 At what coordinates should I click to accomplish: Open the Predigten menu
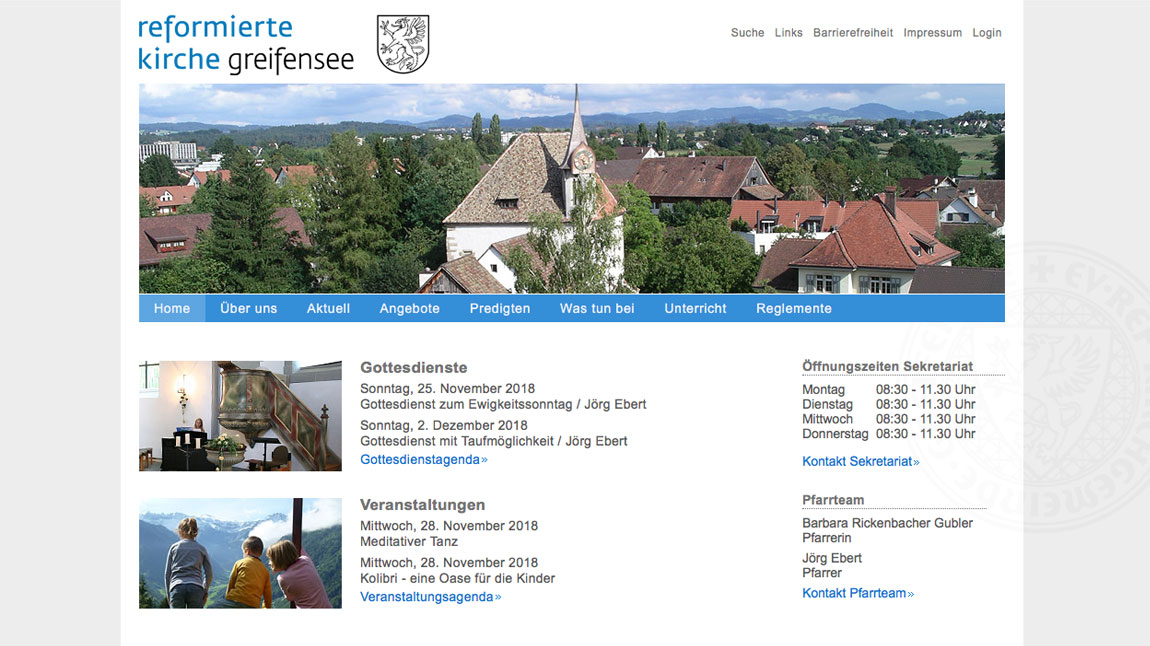tap(499, 309)
